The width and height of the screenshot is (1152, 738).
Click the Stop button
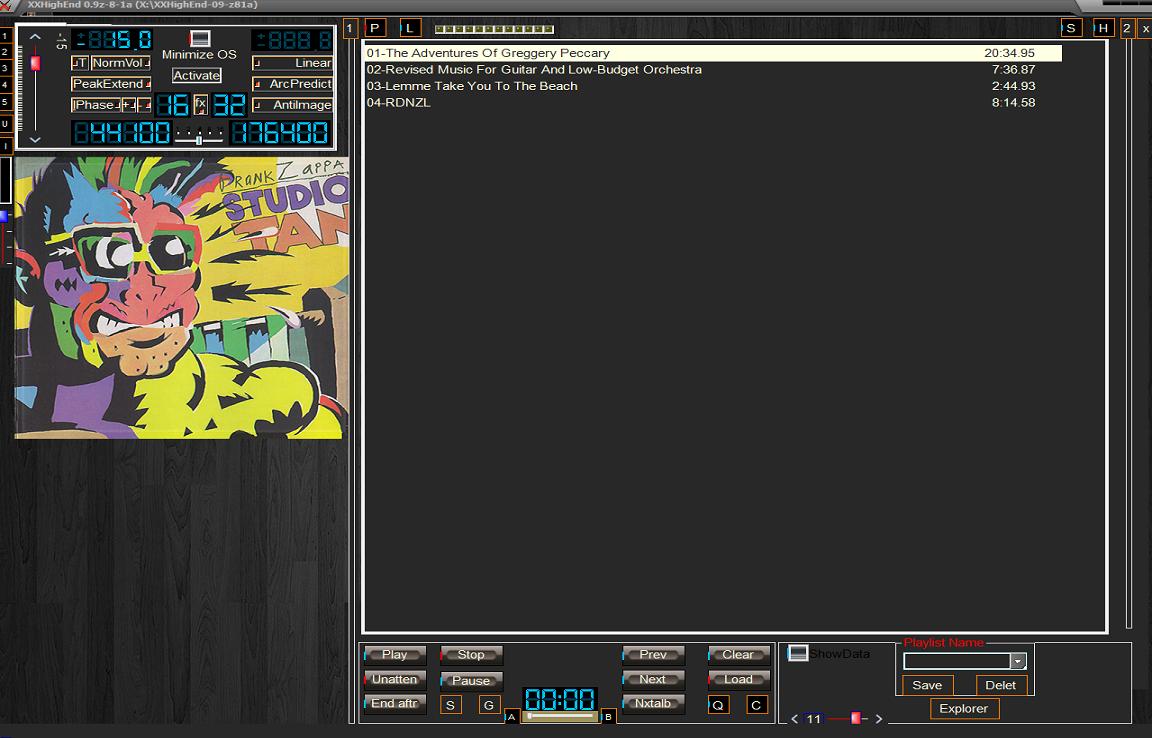[x=471, y=654]
